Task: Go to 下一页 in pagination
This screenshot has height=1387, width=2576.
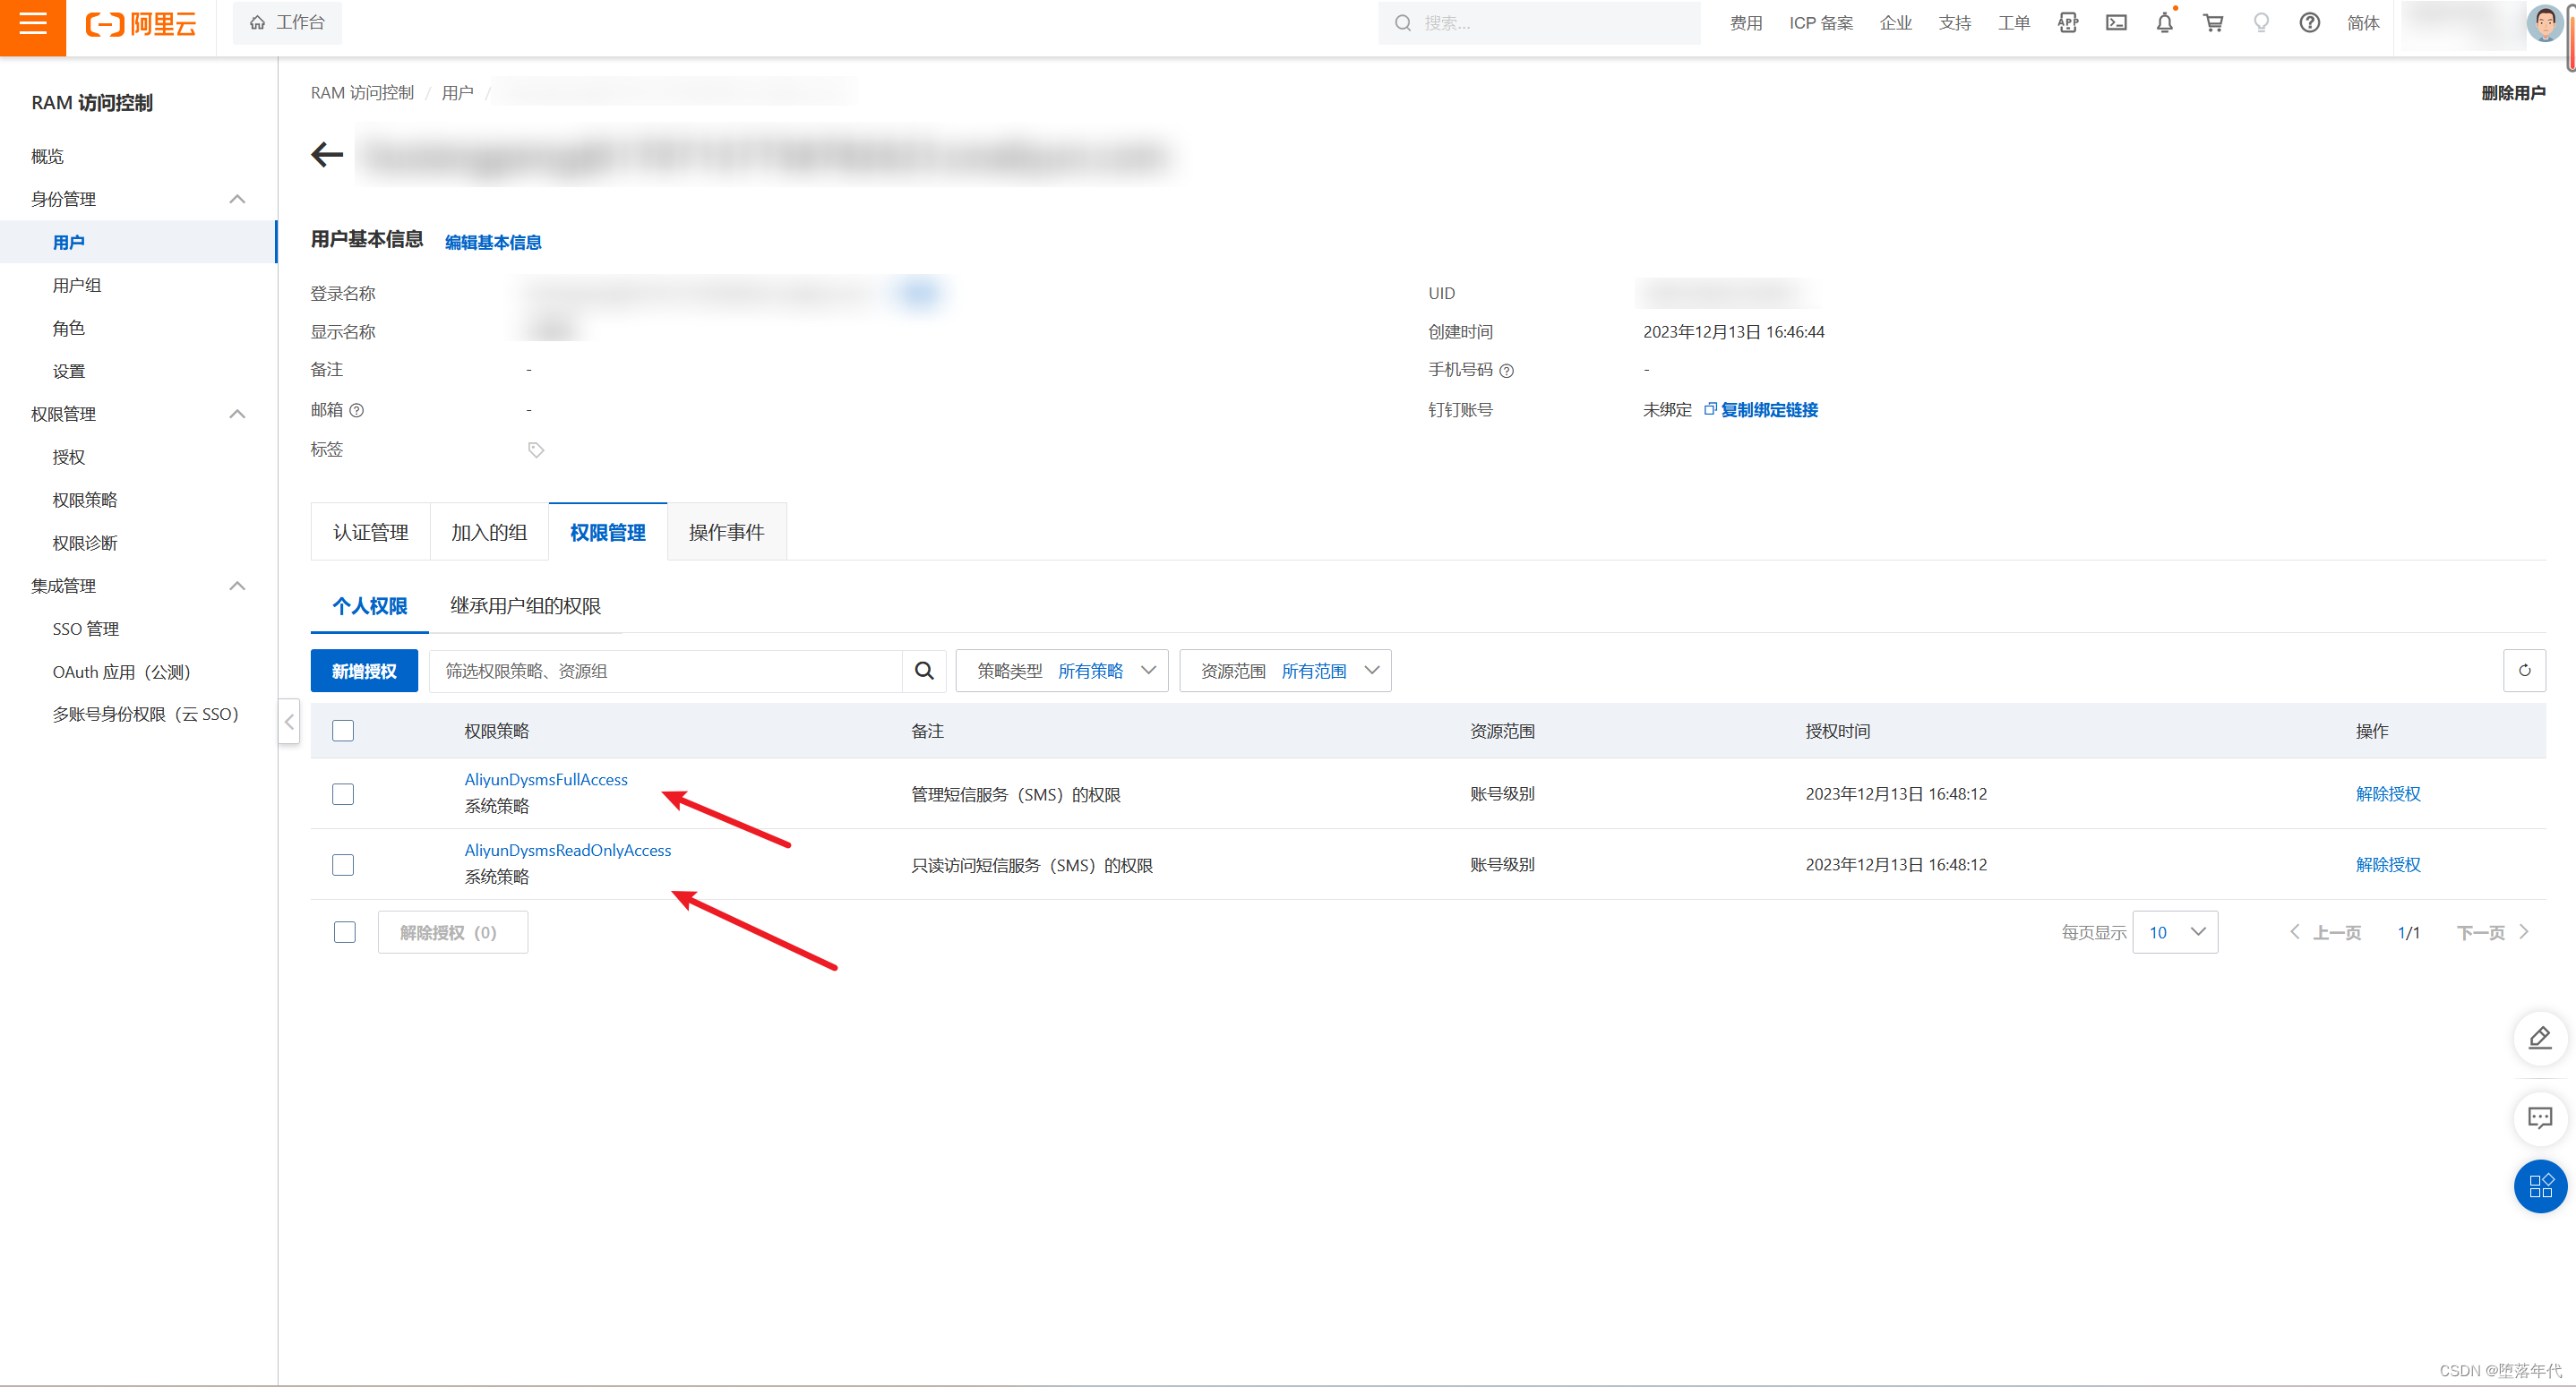Action: 2492,932
